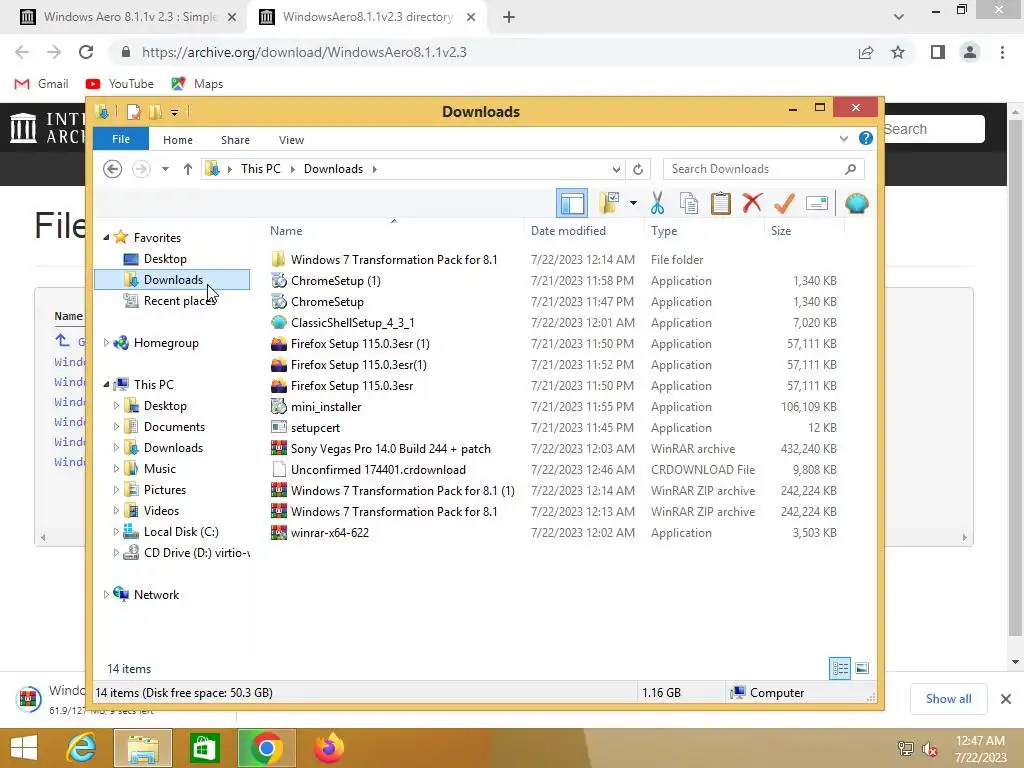Viewport: 1024px width, 768px height.
Task: Click This PC in the address bar
Action: pyautogui.click(x=260, y=169)
